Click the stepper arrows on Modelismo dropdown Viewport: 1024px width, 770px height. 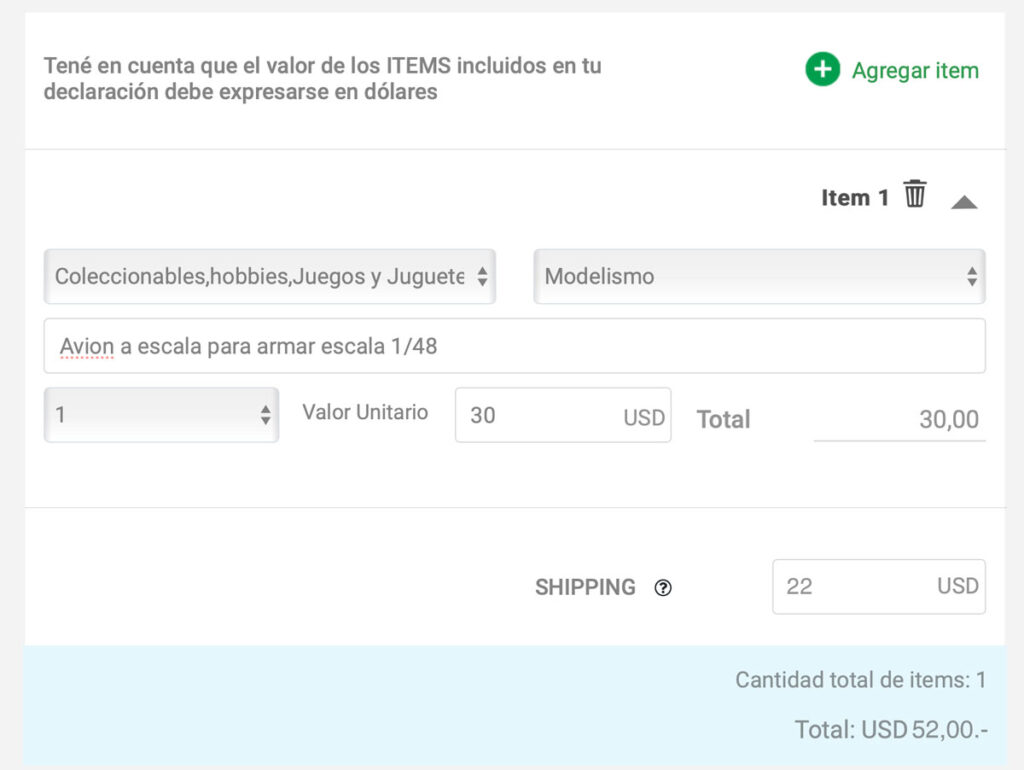coord(972,276)
